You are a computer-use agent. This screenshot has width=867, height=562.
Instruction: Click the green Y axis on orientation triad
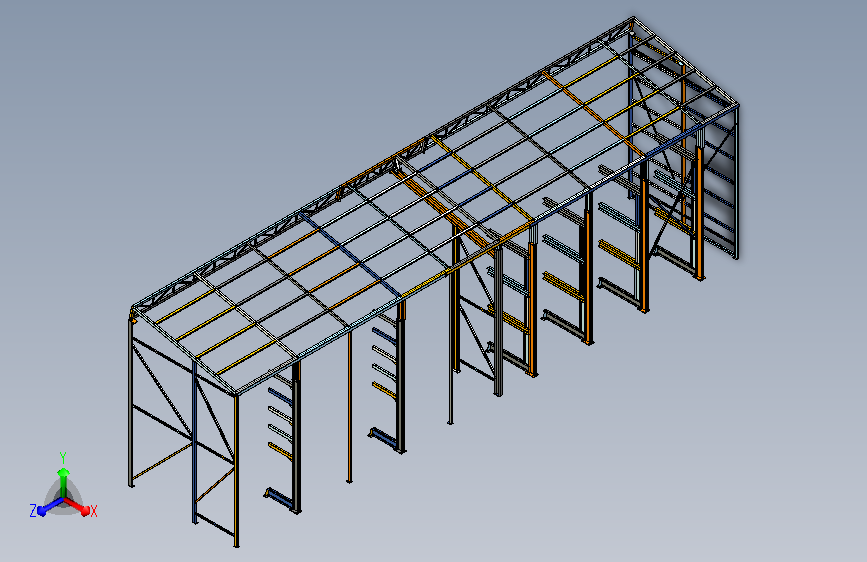64,483
